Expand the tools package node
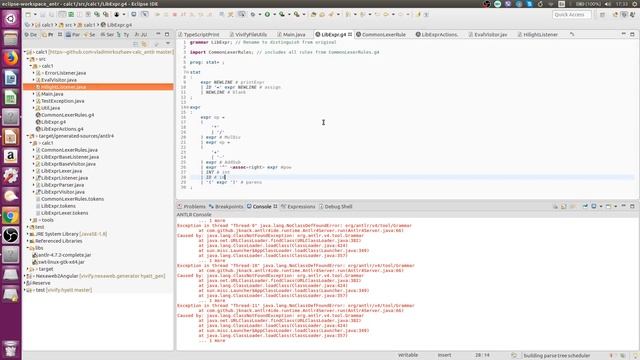 click(31, 220)
